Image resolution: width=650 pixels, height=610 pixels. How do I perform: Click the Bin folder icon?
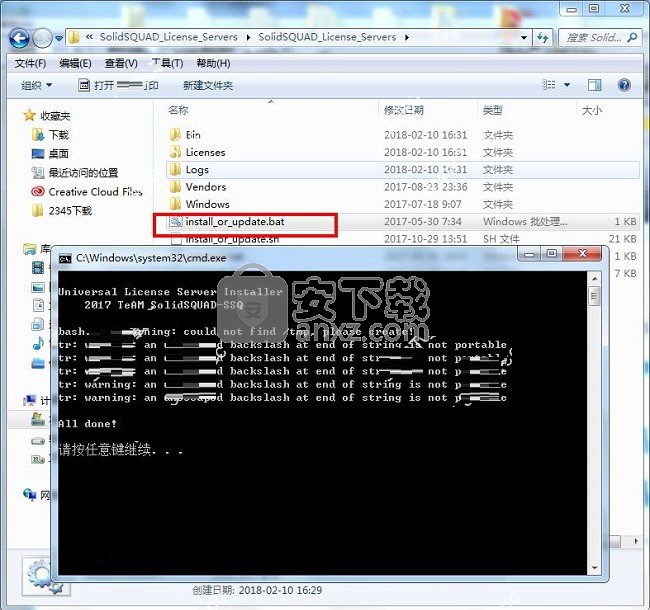[x=175, y=135]
